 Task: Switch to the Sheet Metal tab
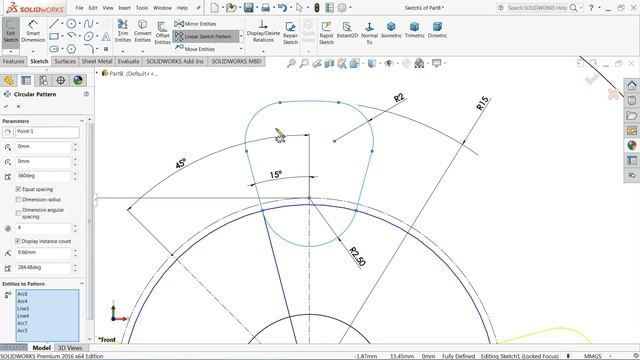97,61
